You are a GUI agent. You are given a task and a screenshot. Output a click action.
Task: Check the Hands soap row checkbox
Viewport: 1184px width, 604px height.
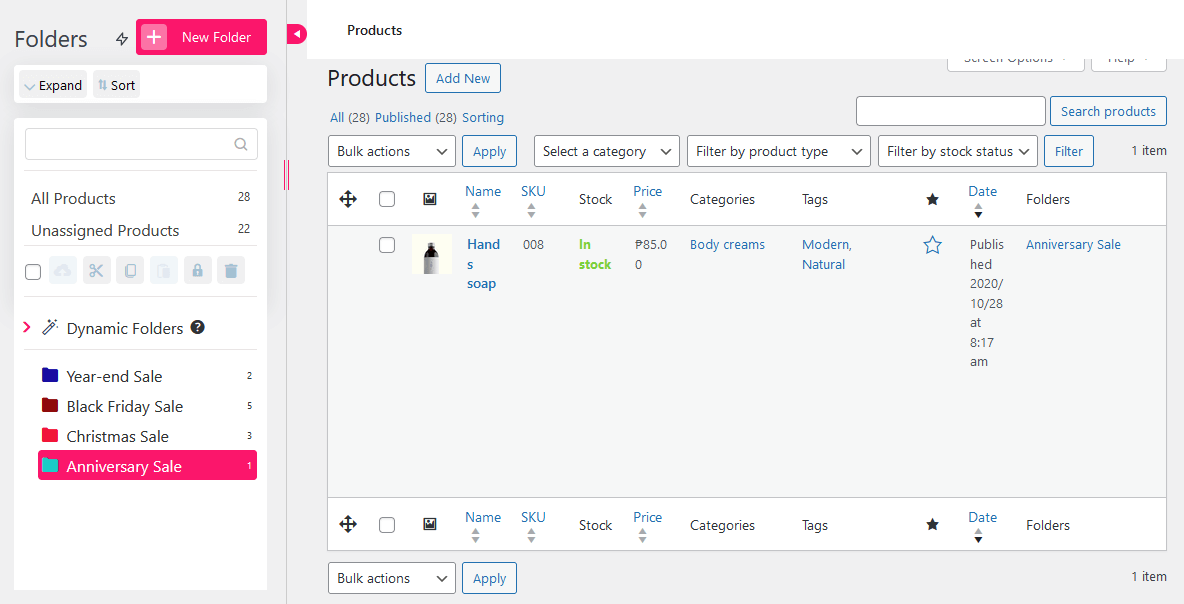[387, 245]
